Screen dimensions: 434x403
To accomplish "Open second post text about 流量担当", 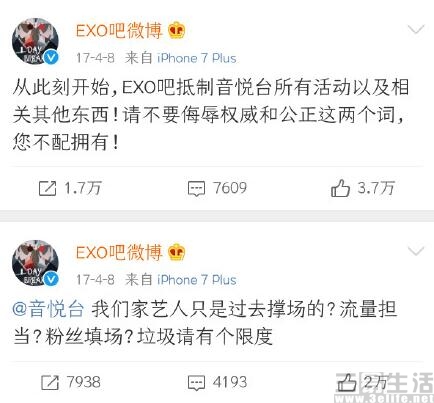I will tap(205, 322).
